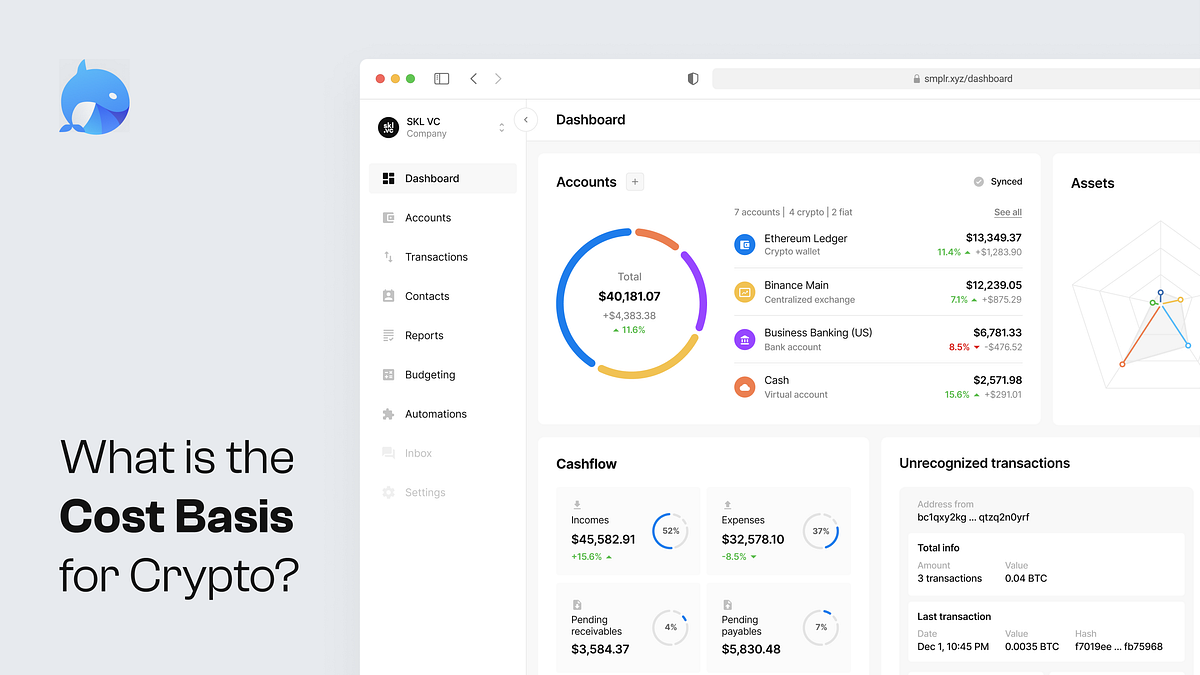
Task: Toggle the browser sidebar panel icon
Action: (x=441, y=78)
